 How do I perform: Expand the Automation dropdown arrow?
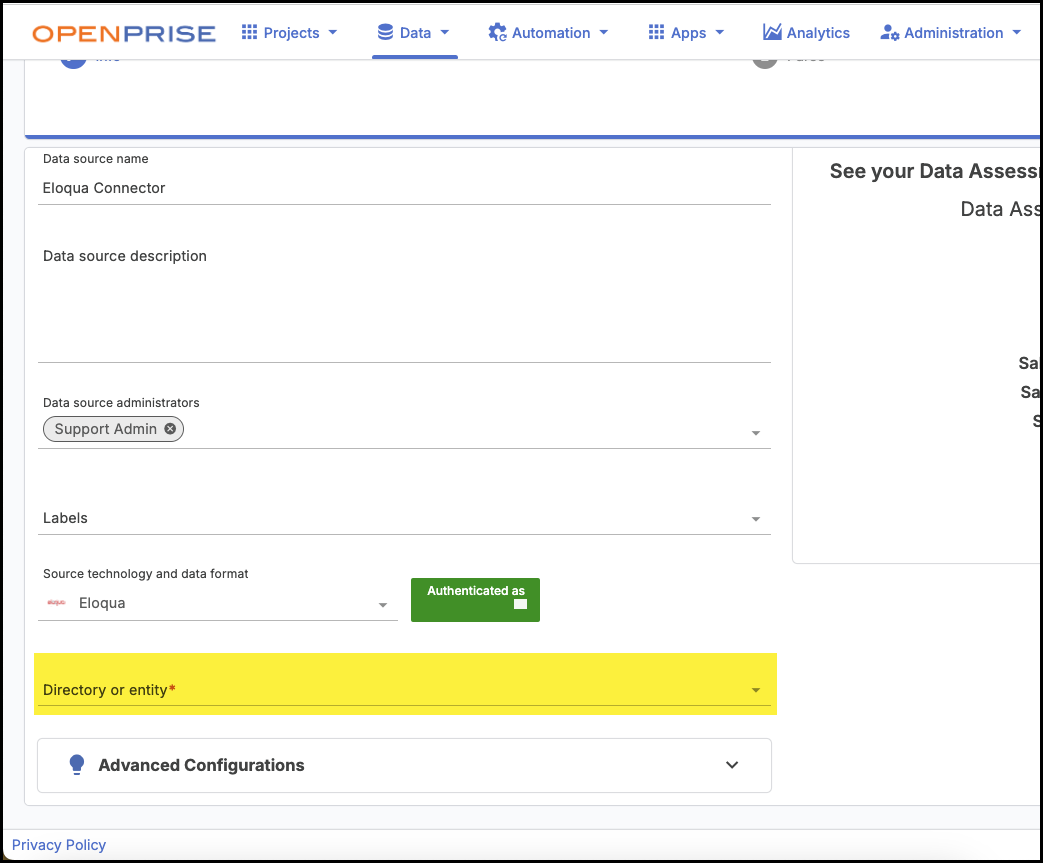(603, 33)
